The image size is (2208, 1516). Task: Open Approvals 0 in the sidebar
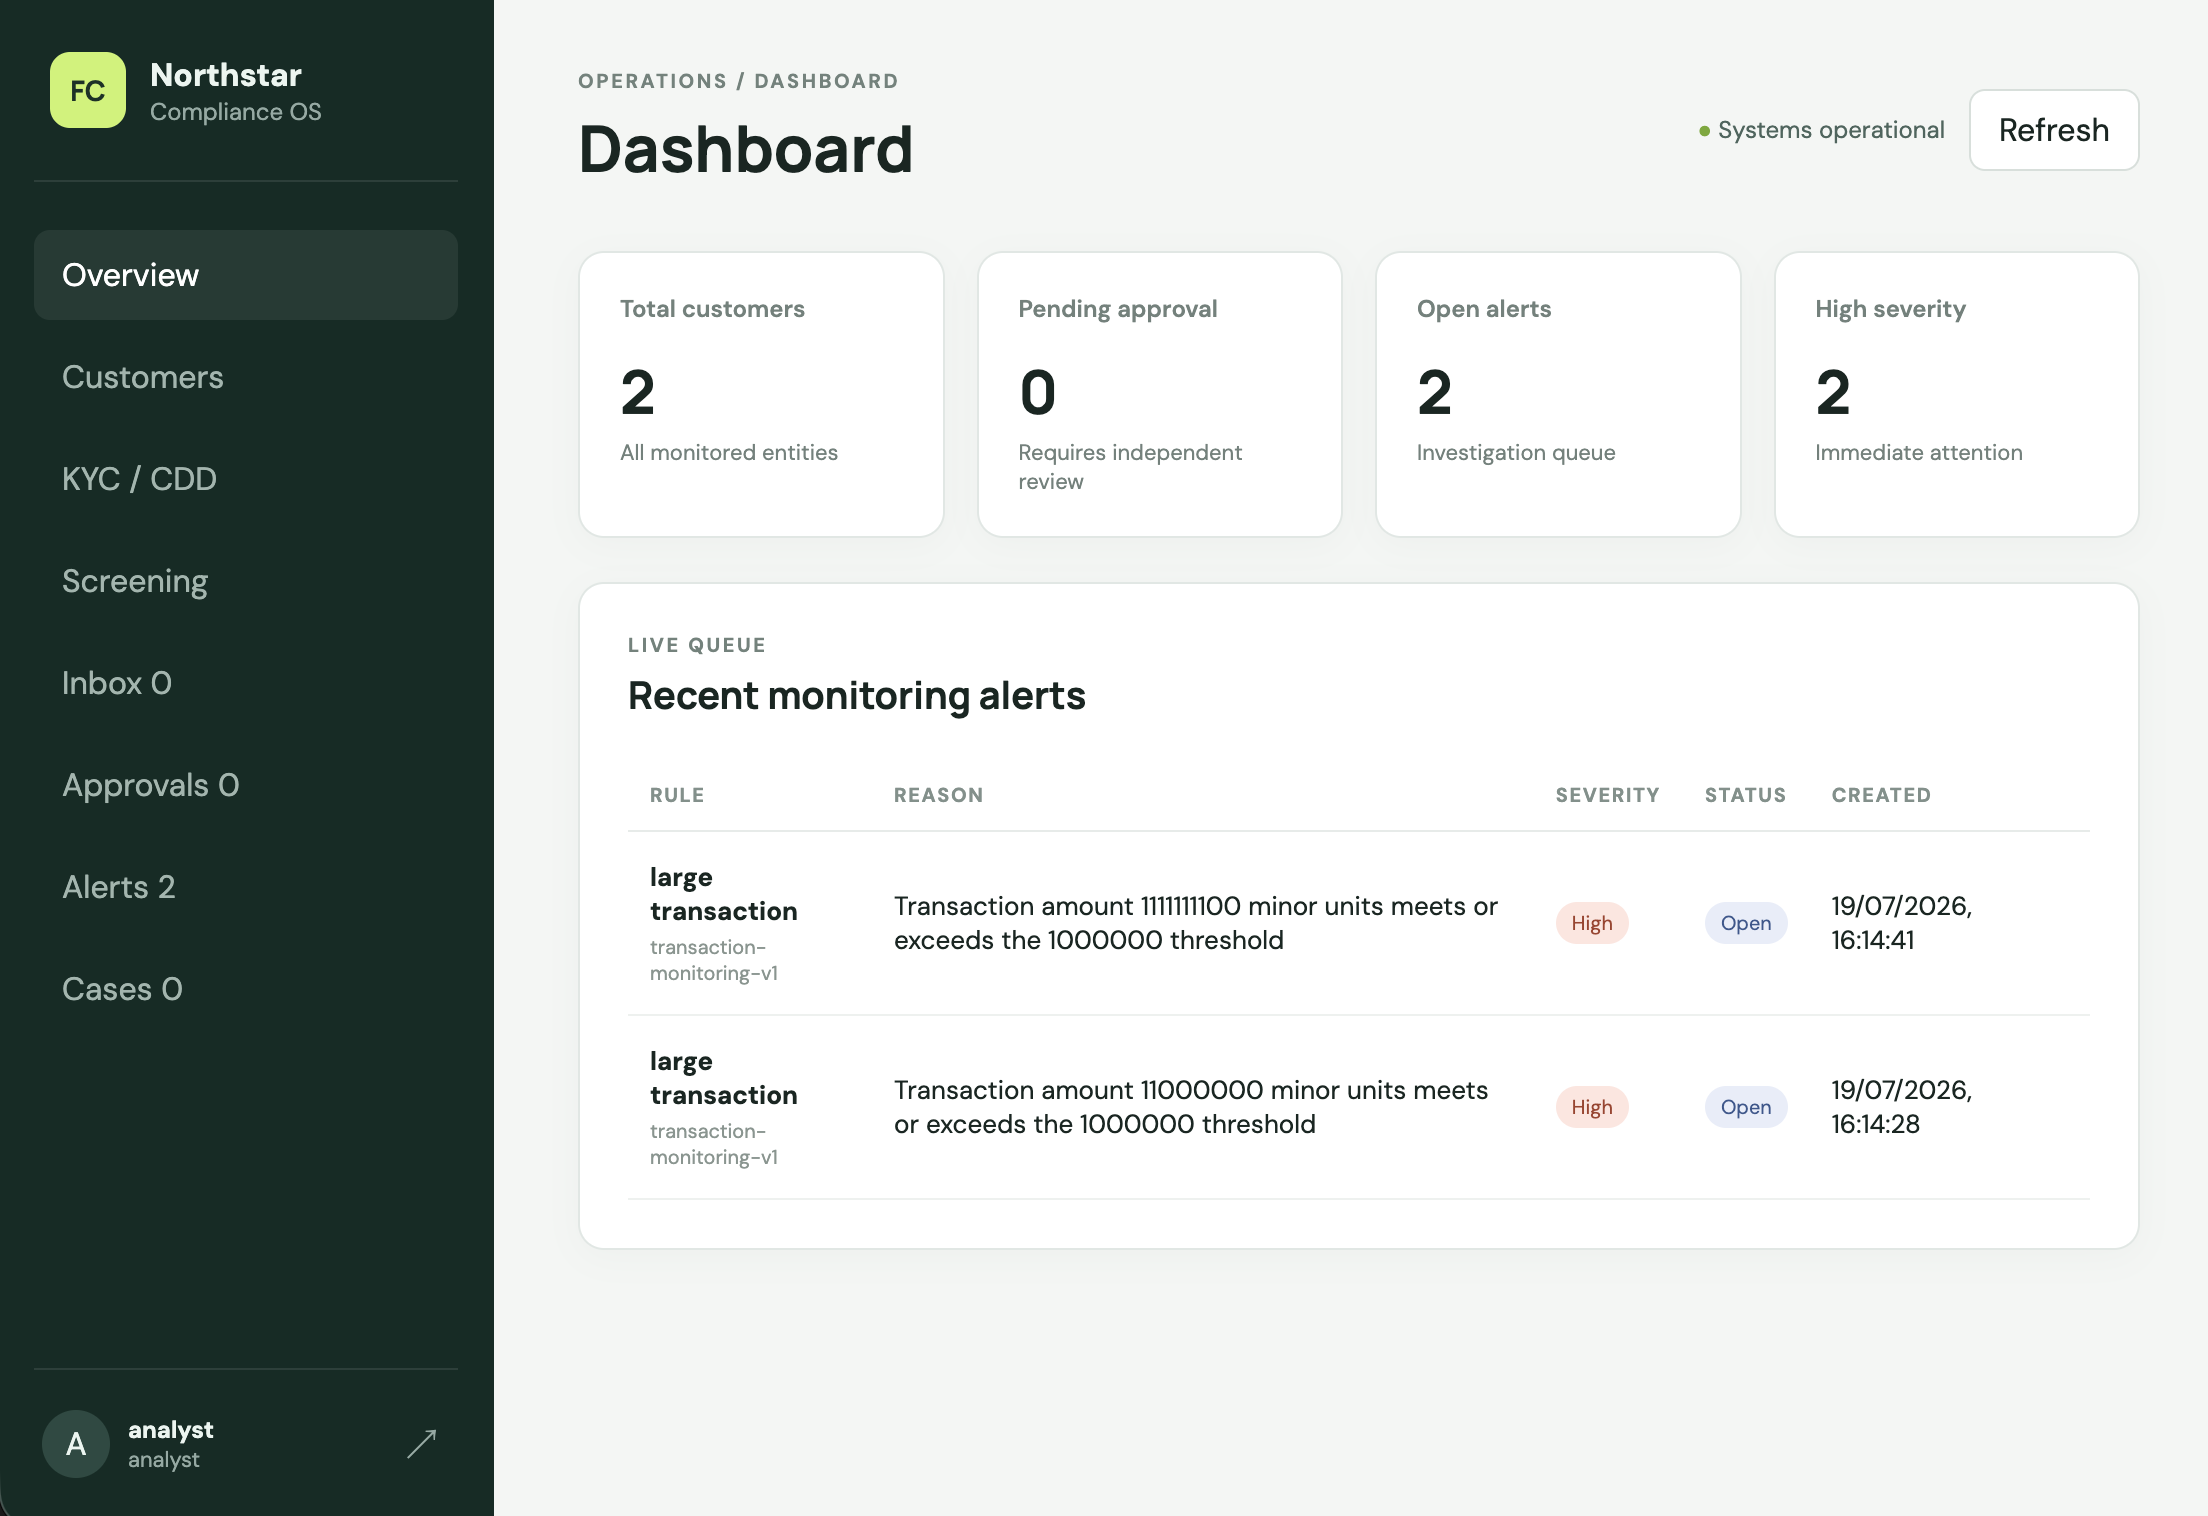pos(246,785)
